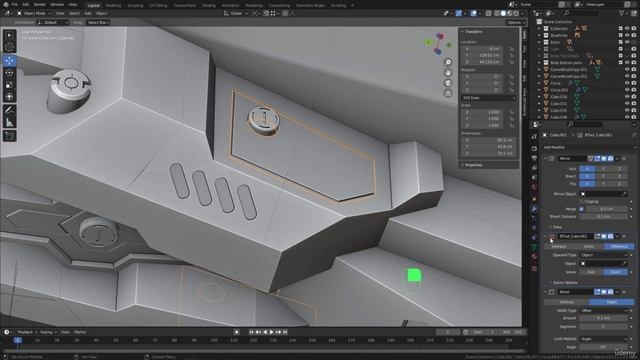Select Difference boolean operation button
Image resolution: width=640 pixels, height=360 pixels.
(x=619, y=247)
